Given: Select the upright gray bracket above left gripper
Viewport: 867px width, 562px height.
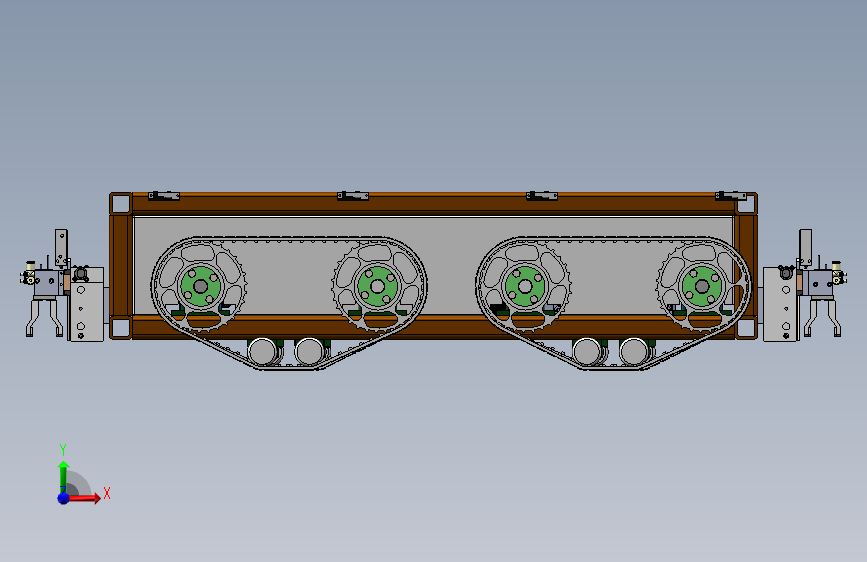Looking at the screenshot, I should pos(61,247).
